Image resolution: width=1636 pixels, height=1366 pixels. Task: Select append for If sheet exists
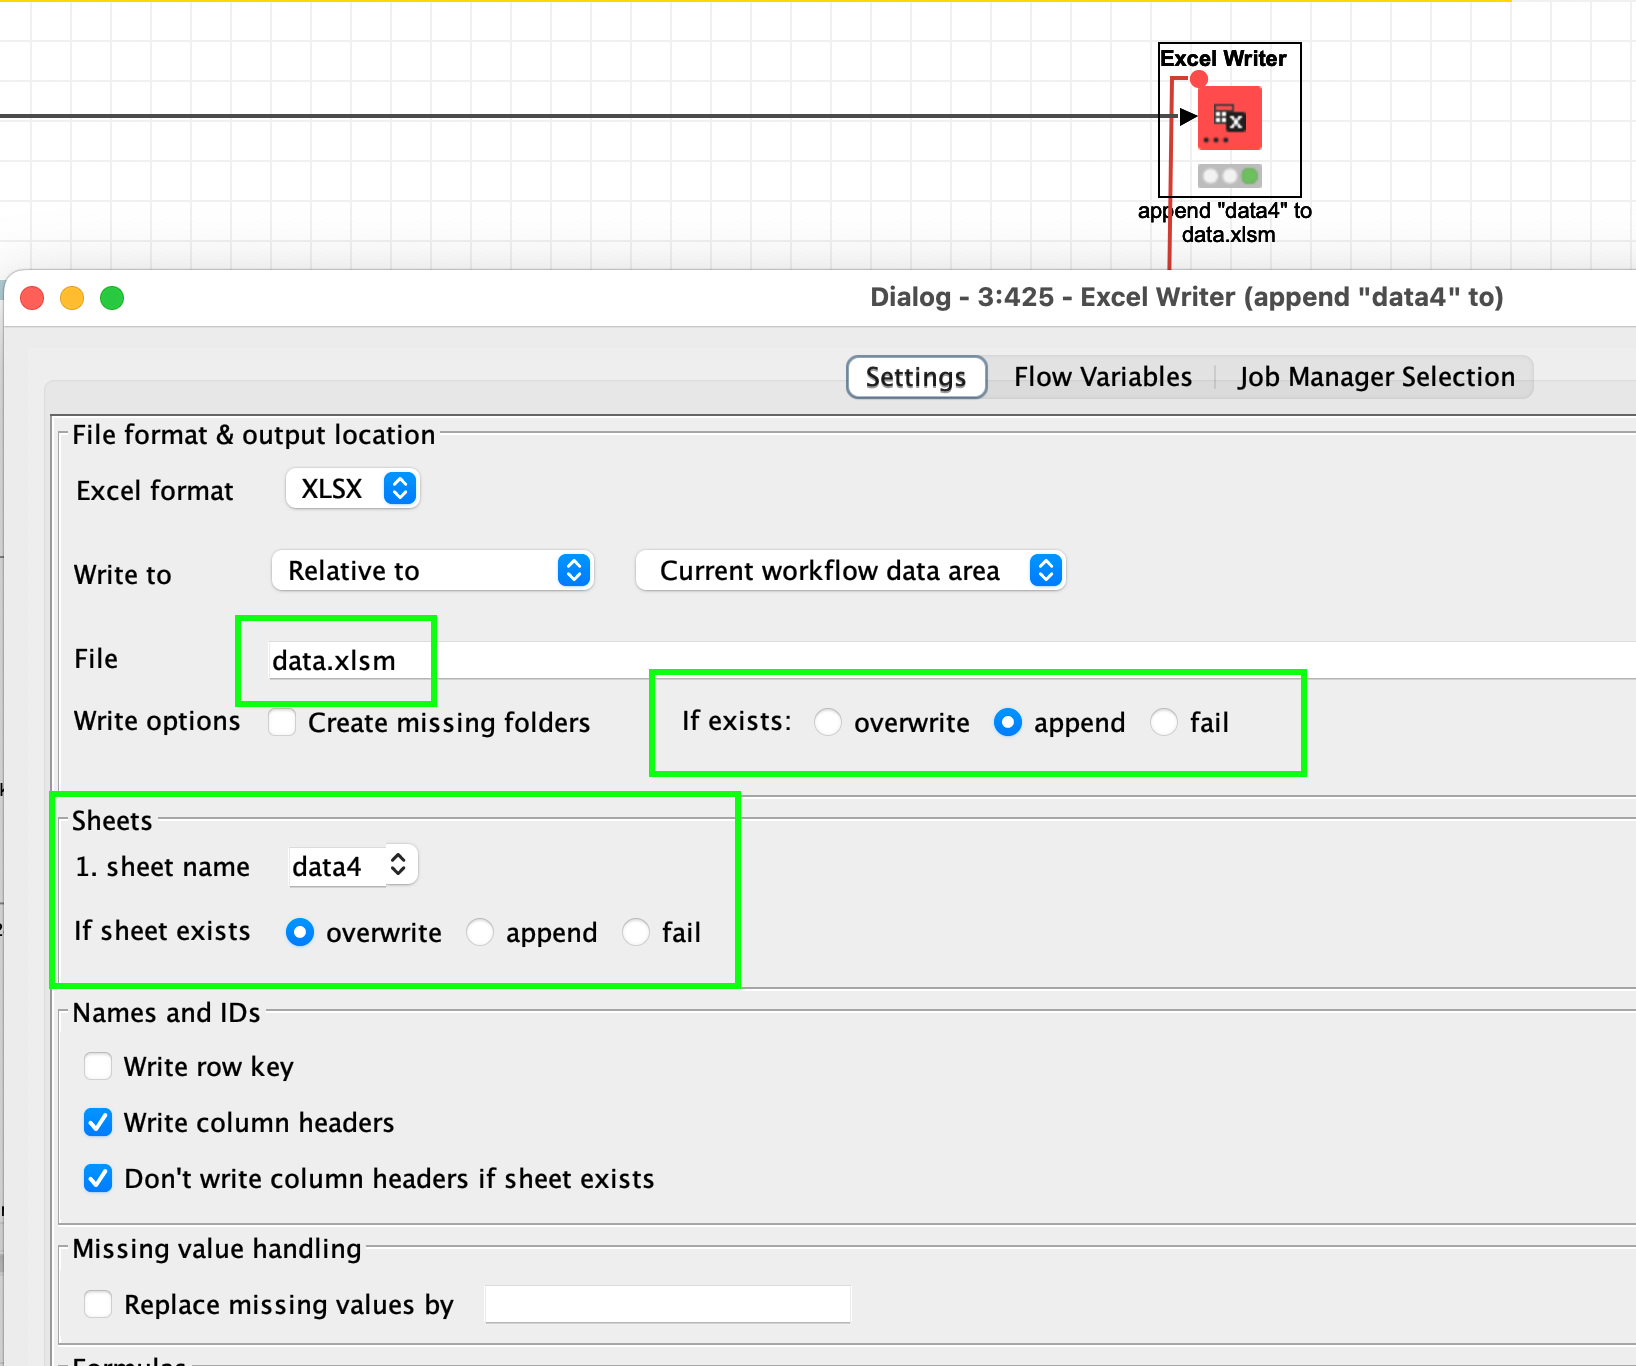[480, 932]
